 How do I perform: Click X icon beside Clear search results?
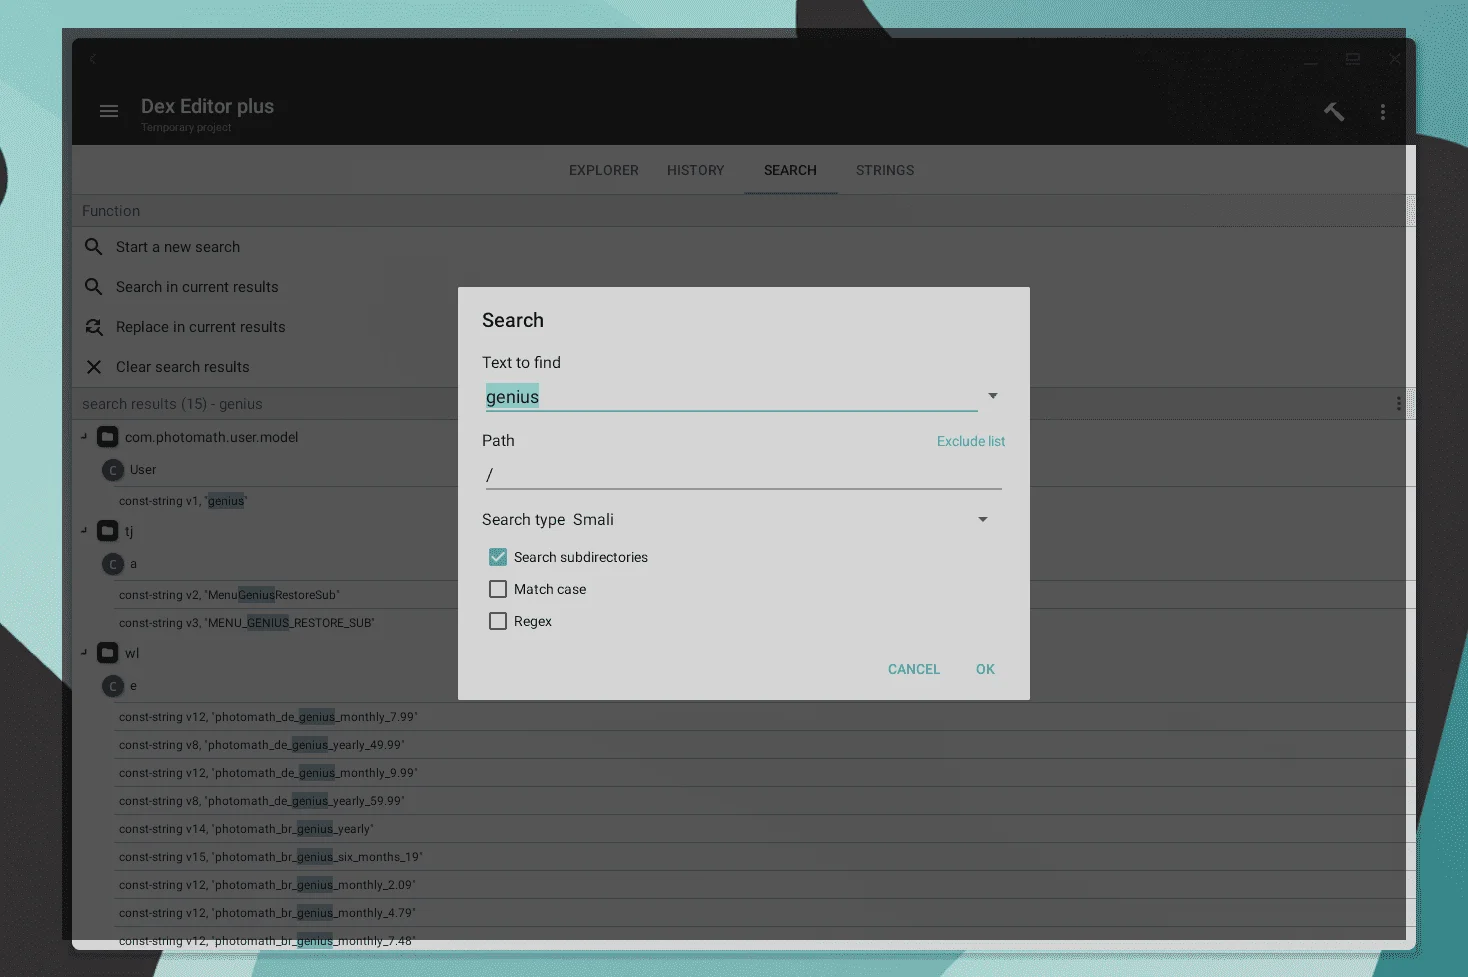point(94,367)
